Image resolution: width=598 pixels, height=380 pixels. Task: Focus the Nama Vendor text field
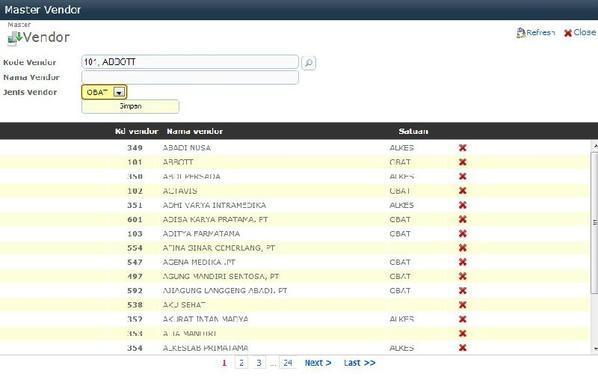[190, 77]
